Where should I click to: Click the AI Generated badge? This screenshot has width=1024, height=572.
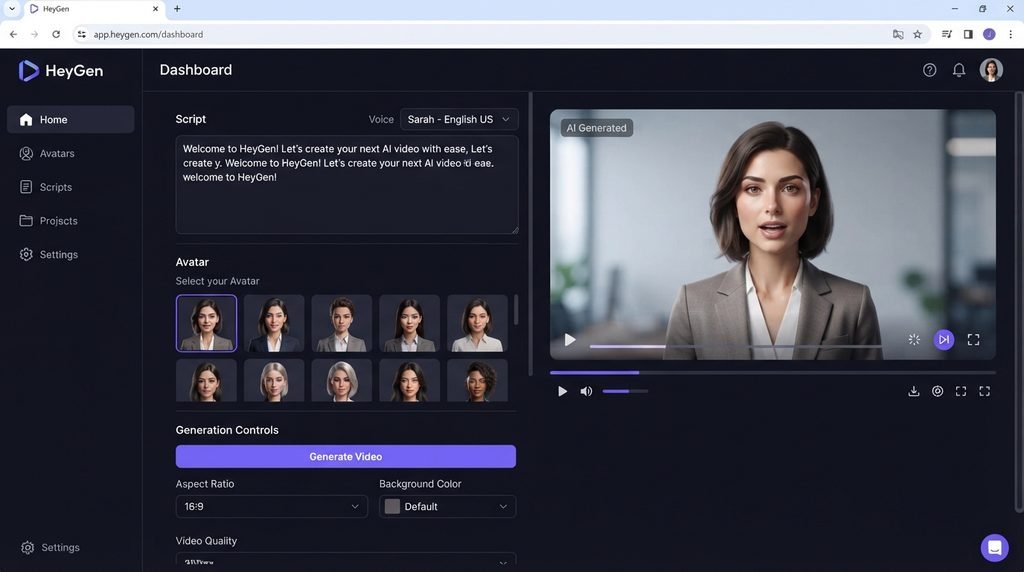click(x=596, y=128)
